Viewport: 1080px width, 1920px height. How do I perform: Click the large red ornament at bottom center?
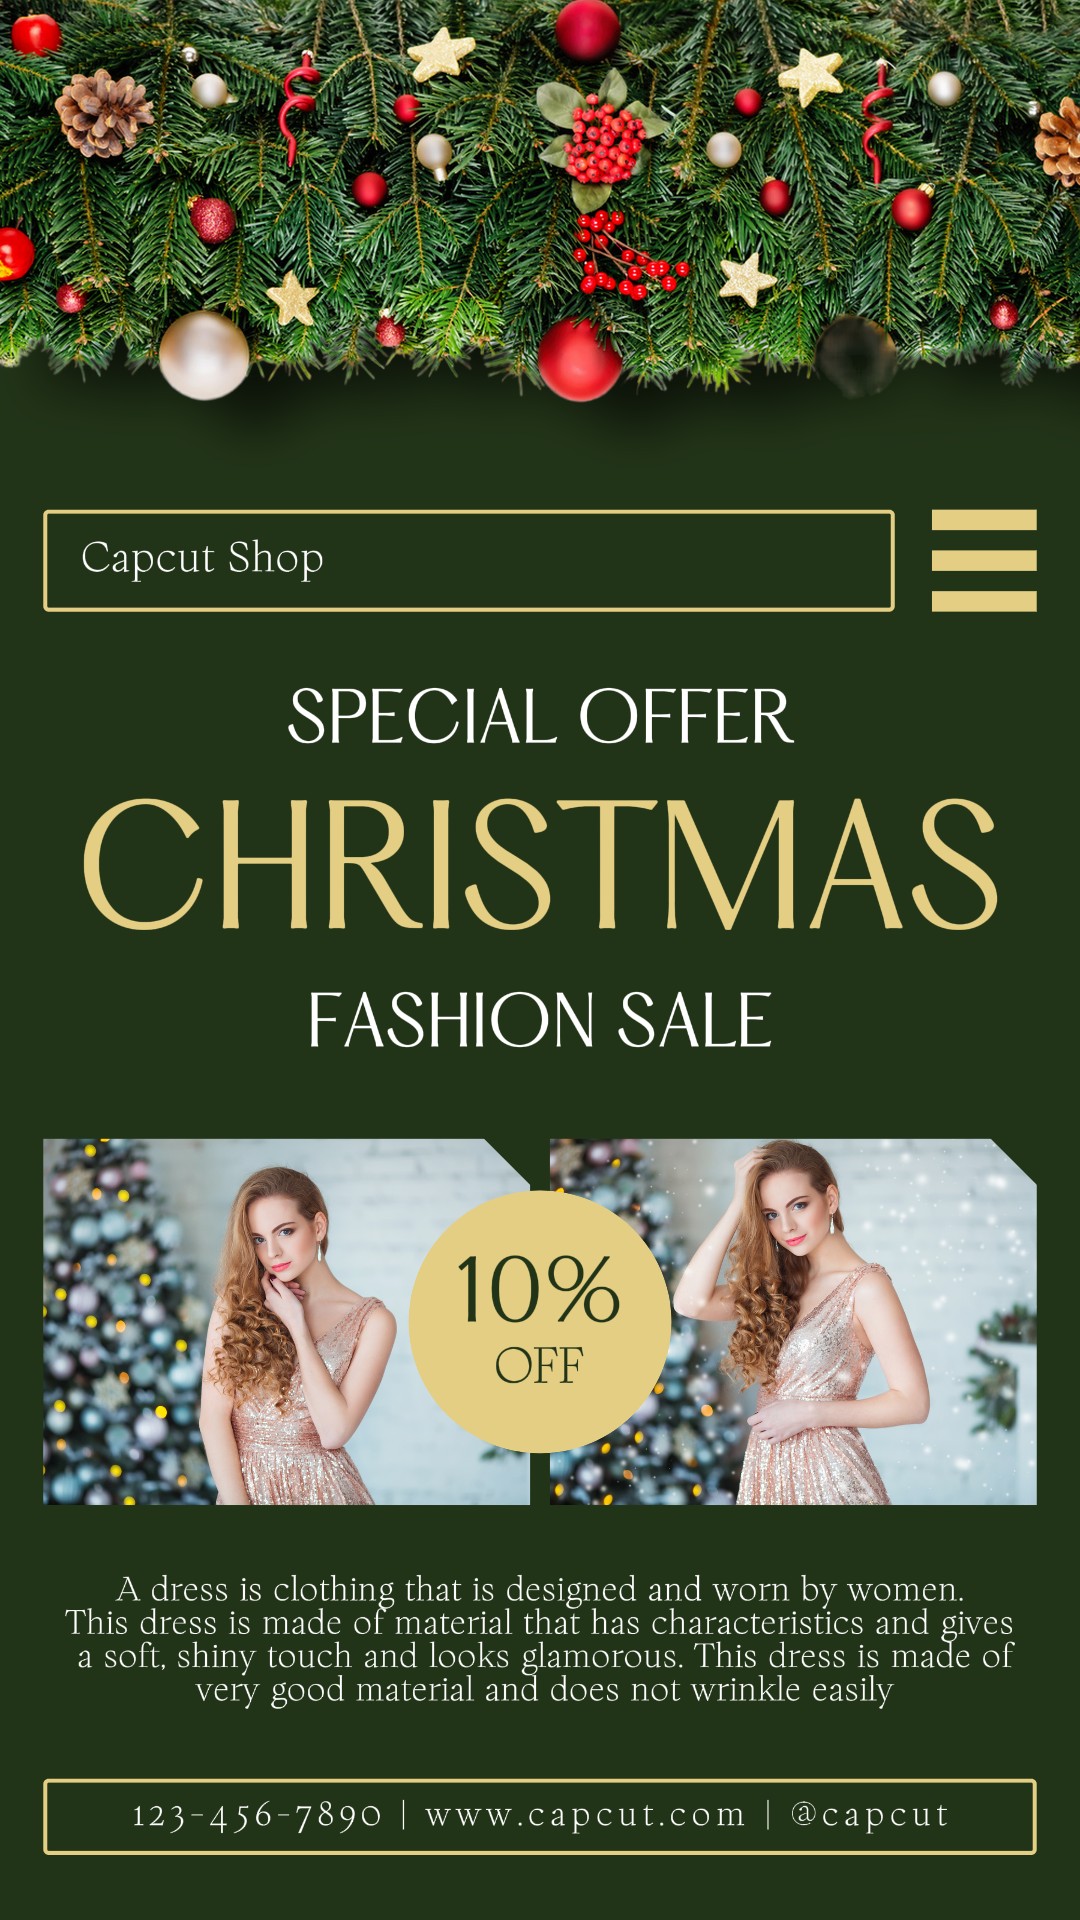click(579, 360)
